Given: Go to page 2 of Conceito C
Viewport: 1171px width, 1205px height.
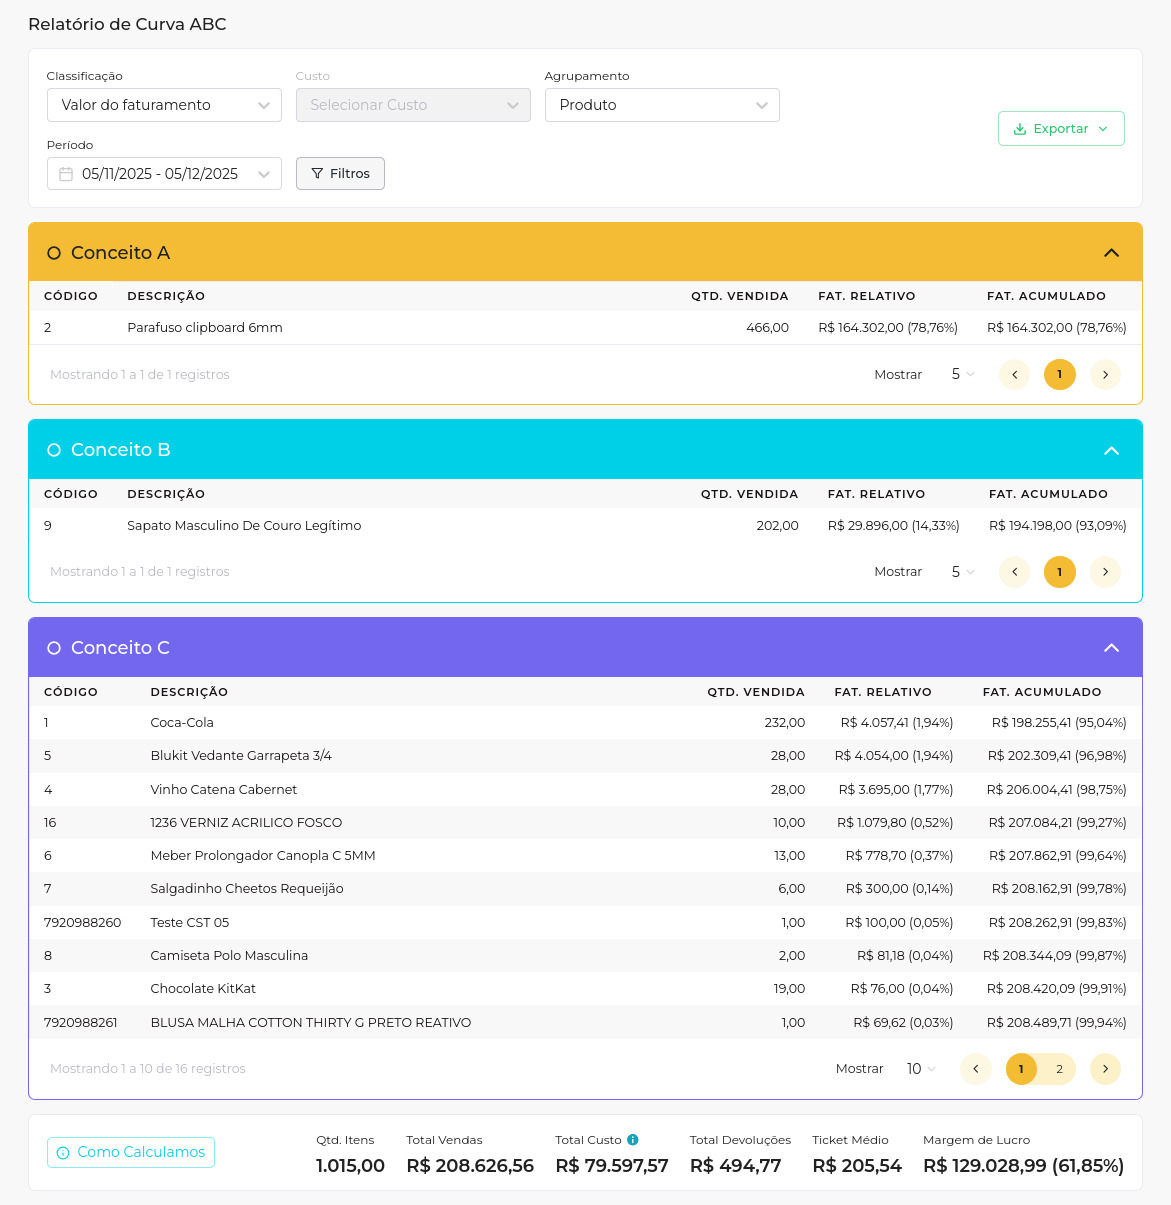Looking at the screenshot, I should tap(1059, 1069).
